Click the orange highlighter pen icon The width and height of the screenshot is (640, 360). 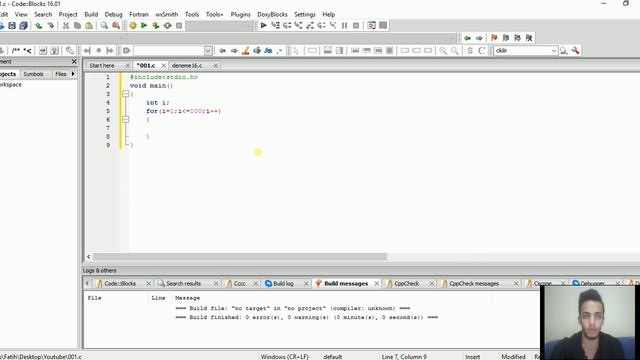pos(245,51)
